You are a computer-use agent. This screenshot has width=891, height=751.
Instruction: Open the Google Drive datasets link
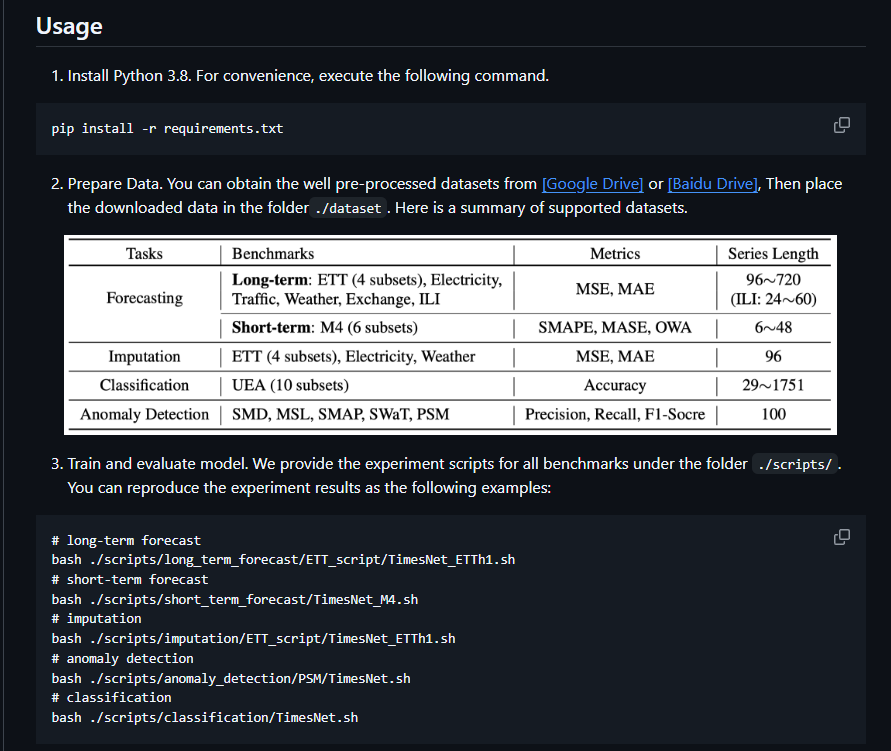[x=592, y=184]
